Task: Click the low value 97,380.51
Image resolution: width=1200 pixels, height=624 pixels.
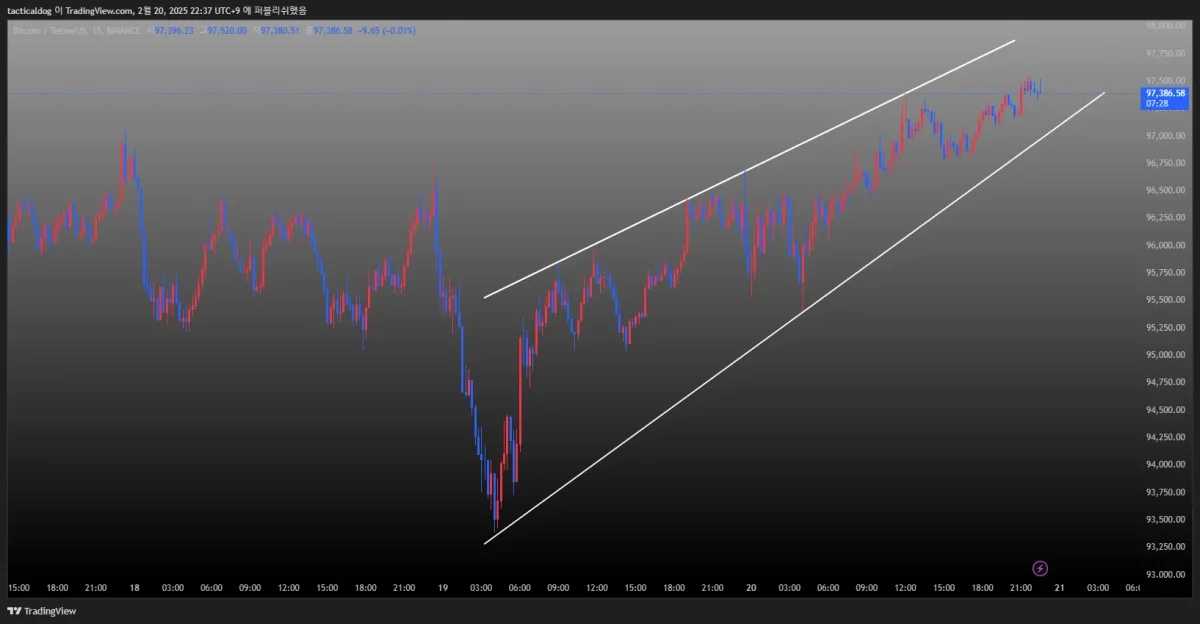Action: pos(282,31)
